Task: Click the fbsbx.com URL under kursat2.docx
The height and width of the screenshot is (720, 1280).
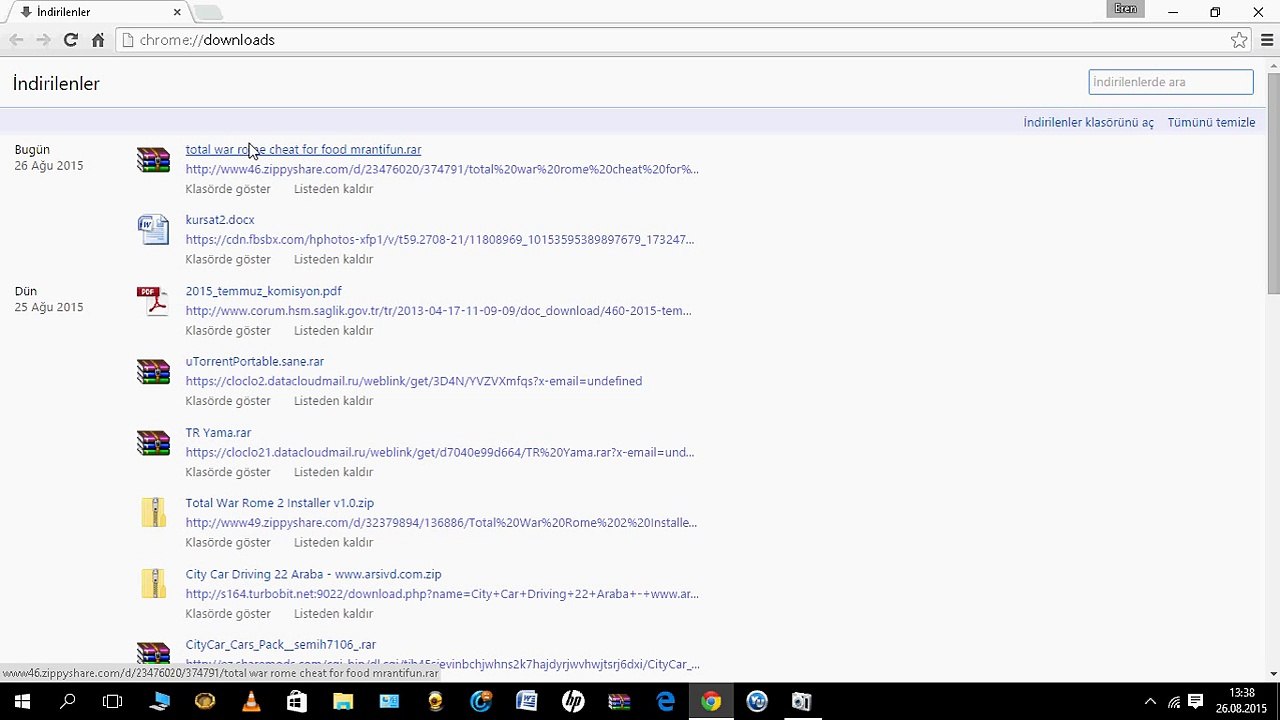Action: [x=439, y=240]
